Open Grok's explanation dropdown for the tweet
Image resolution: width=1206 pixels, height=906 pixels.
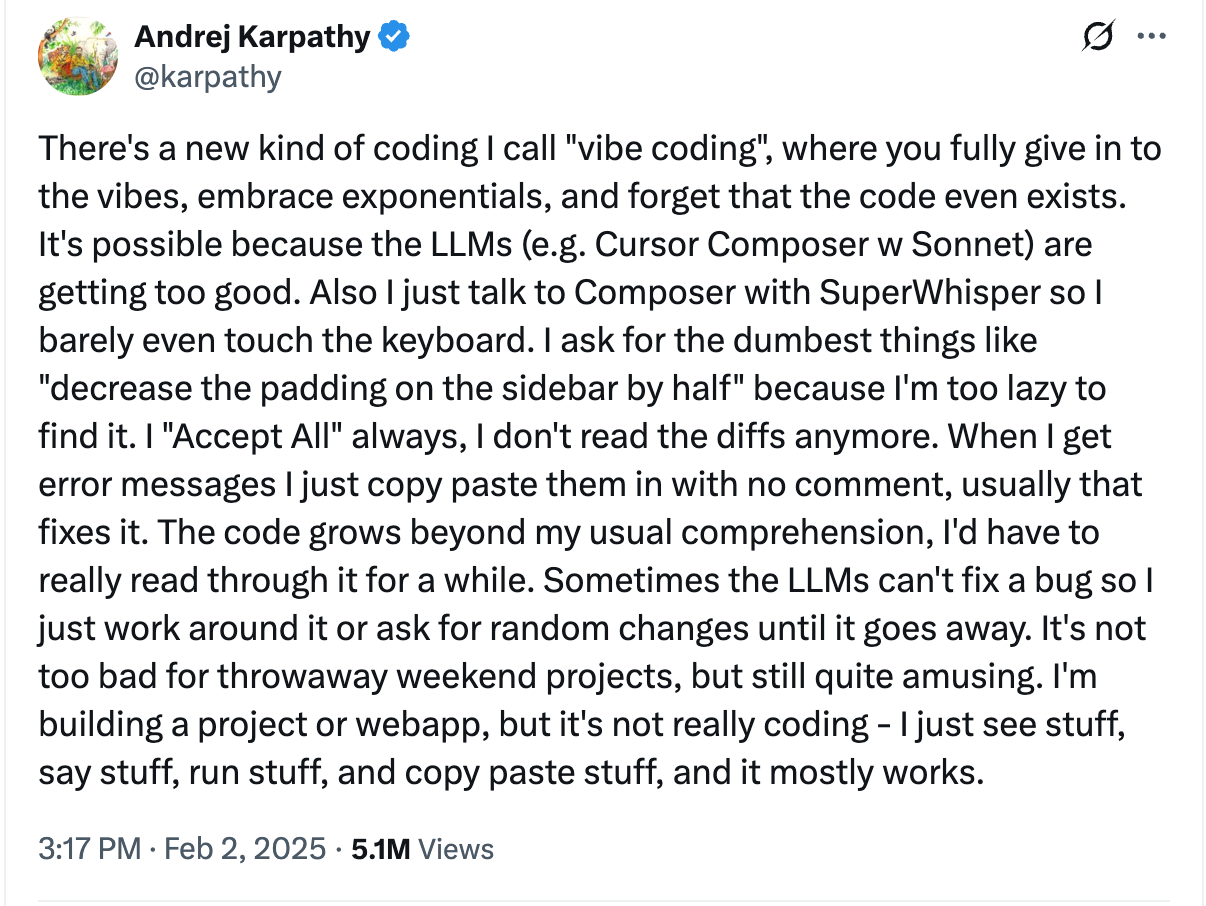pyautogui.click(x=1098, y=36)
